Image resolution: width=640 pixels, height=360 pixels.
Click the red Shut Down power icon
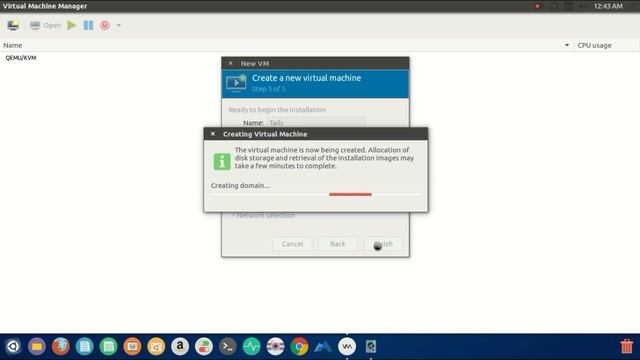(x=105, y=25)
